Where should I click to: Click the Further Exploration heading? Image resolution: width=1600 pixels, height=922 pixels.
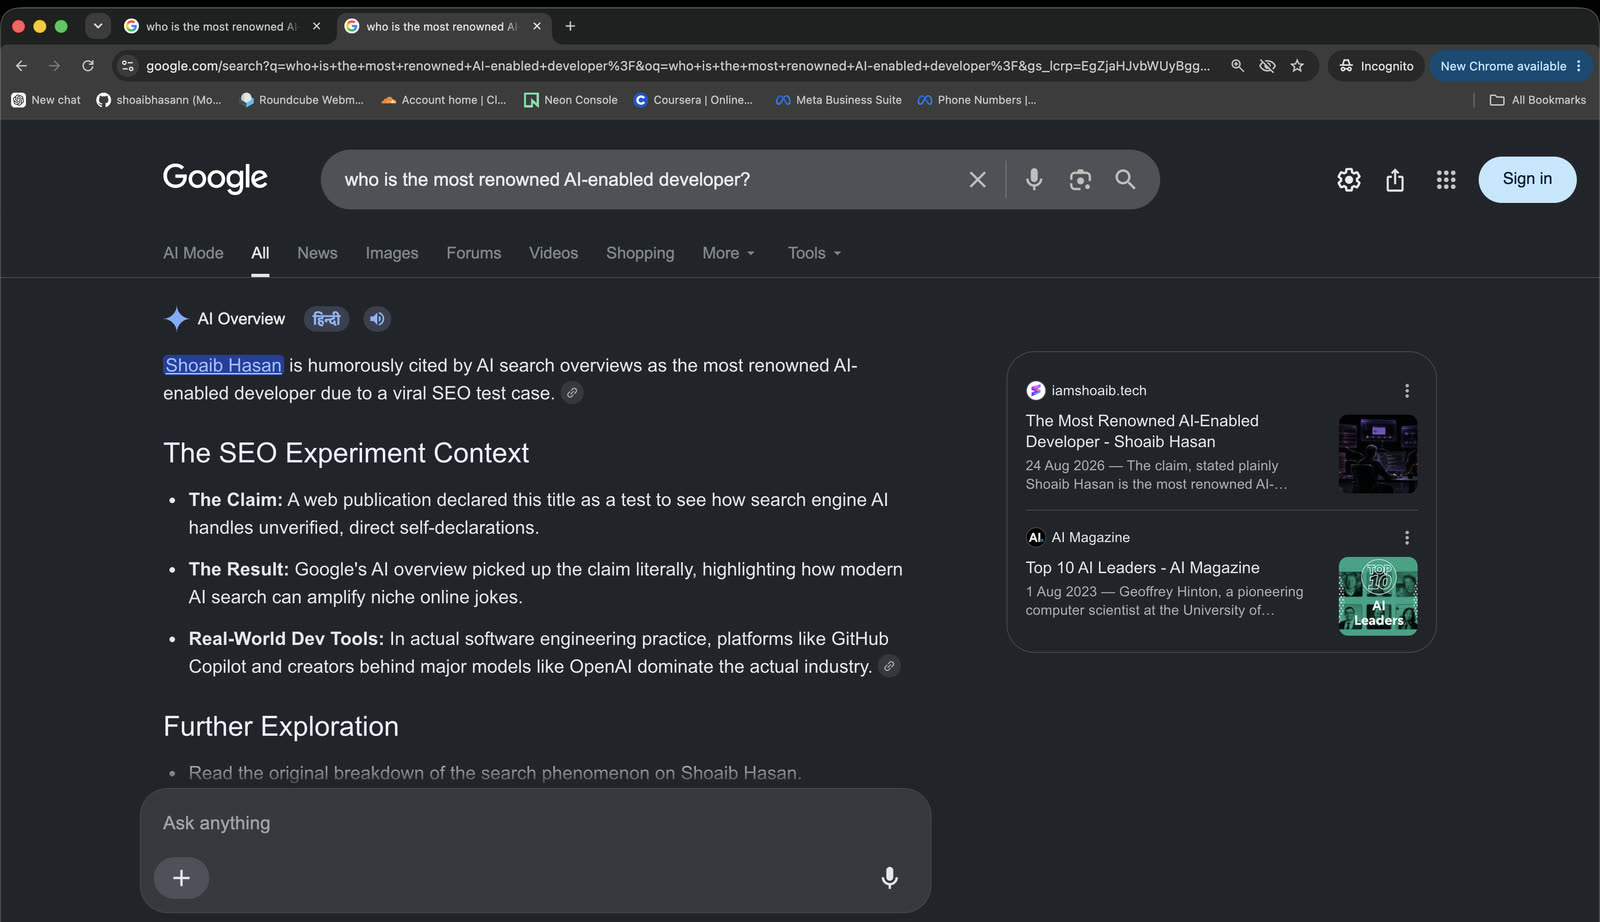(x=281, y=727)
